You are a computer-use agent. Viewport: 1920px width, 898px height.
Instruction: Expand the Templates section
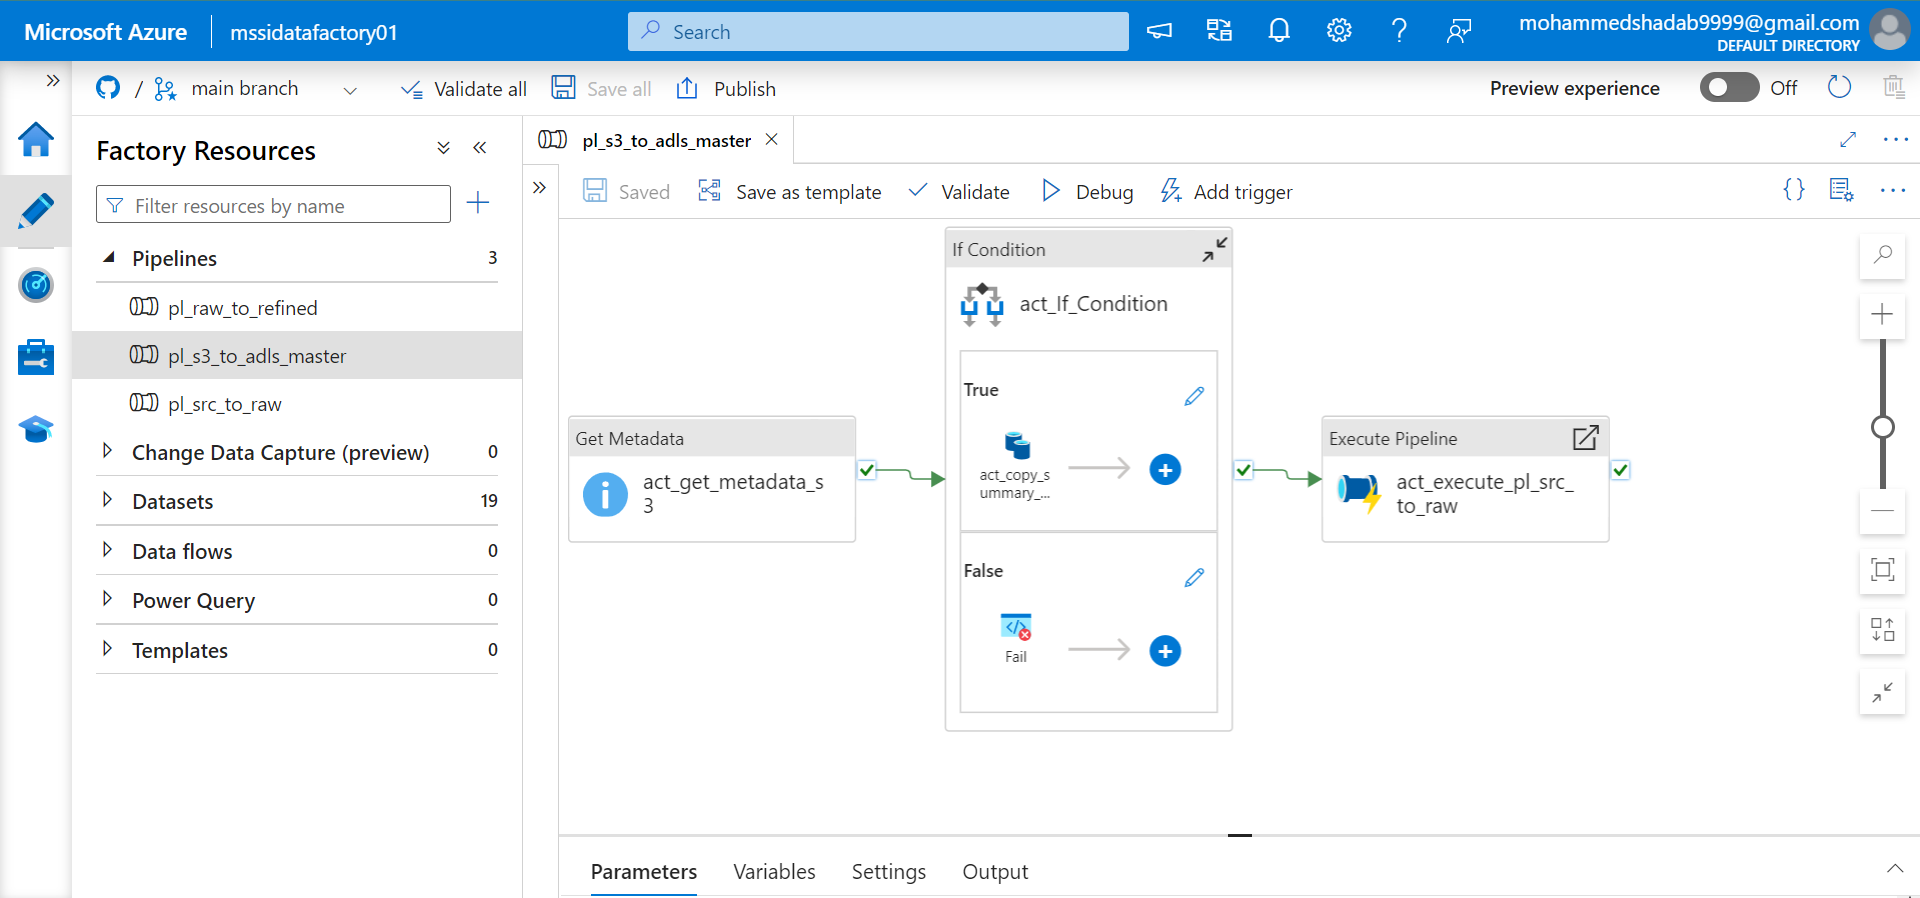pyautogui.click(x=107, y=649)
